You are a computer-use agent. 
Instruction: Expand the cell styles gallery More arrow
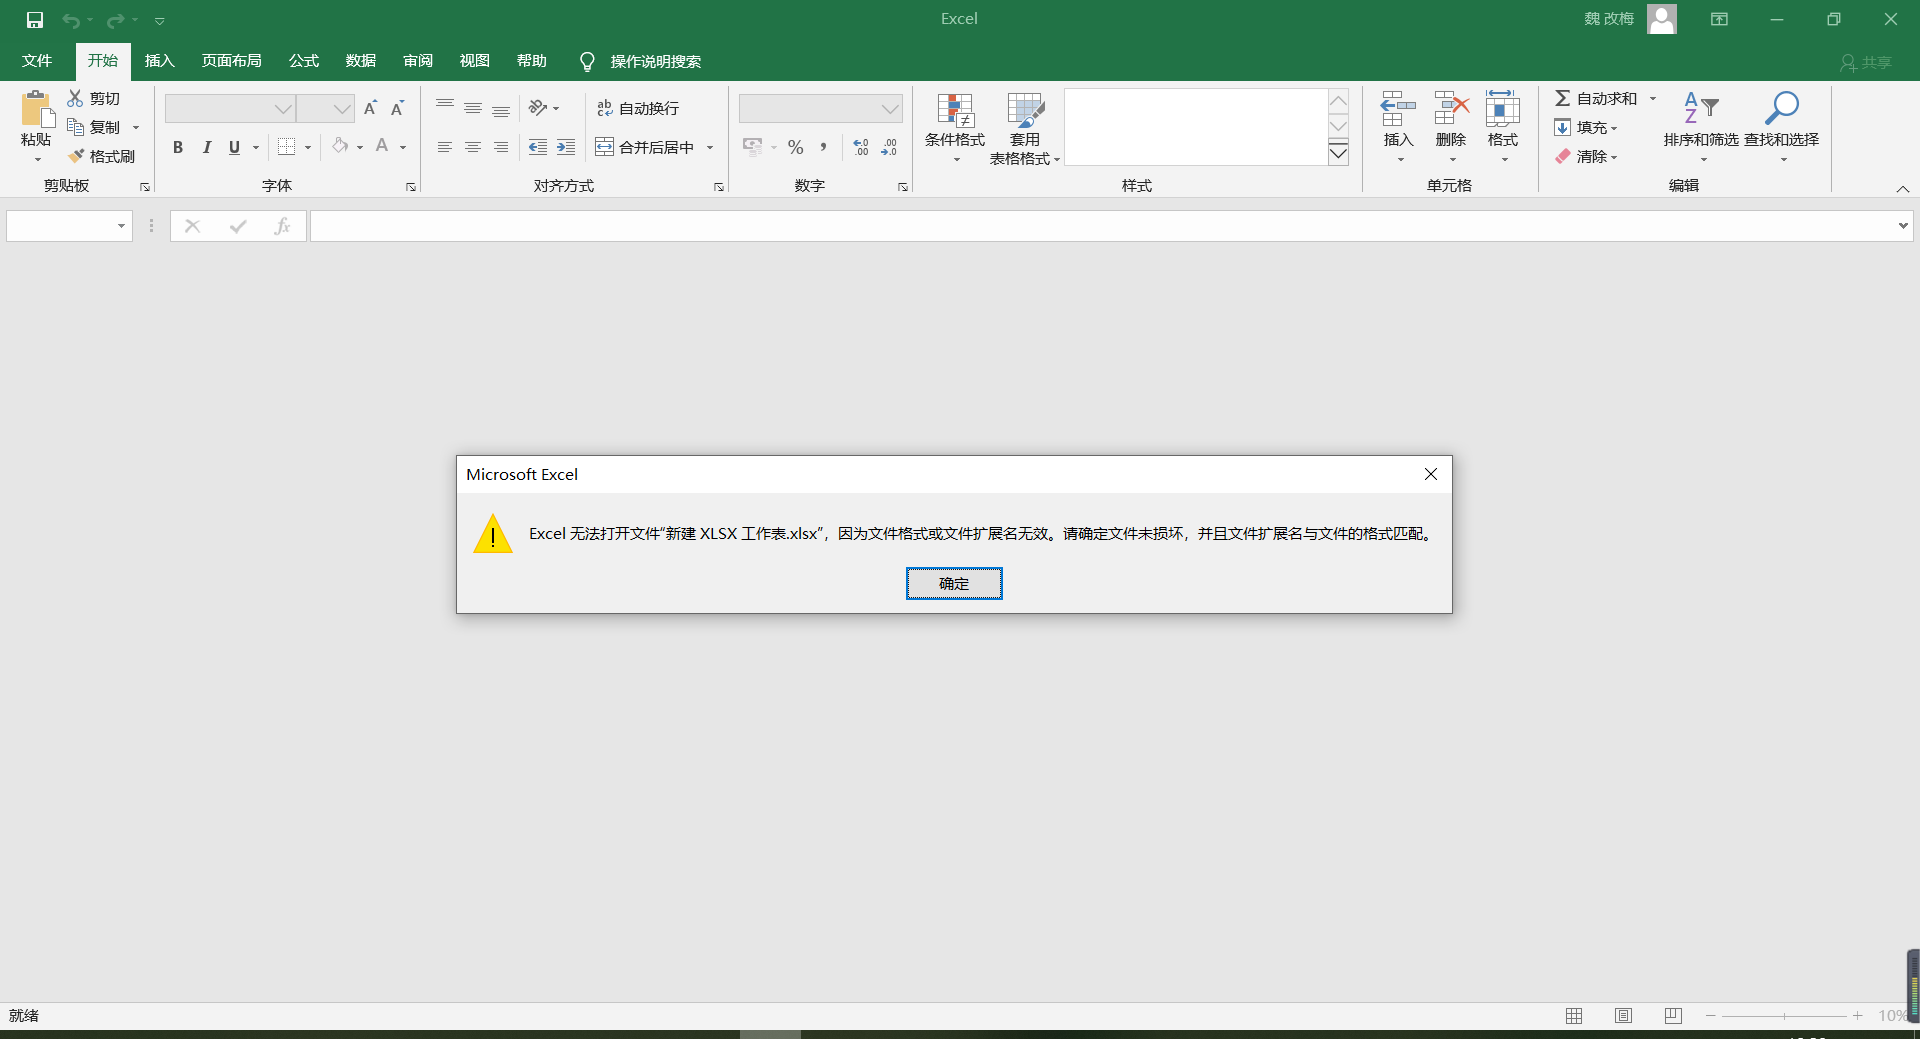(1338, 154)
